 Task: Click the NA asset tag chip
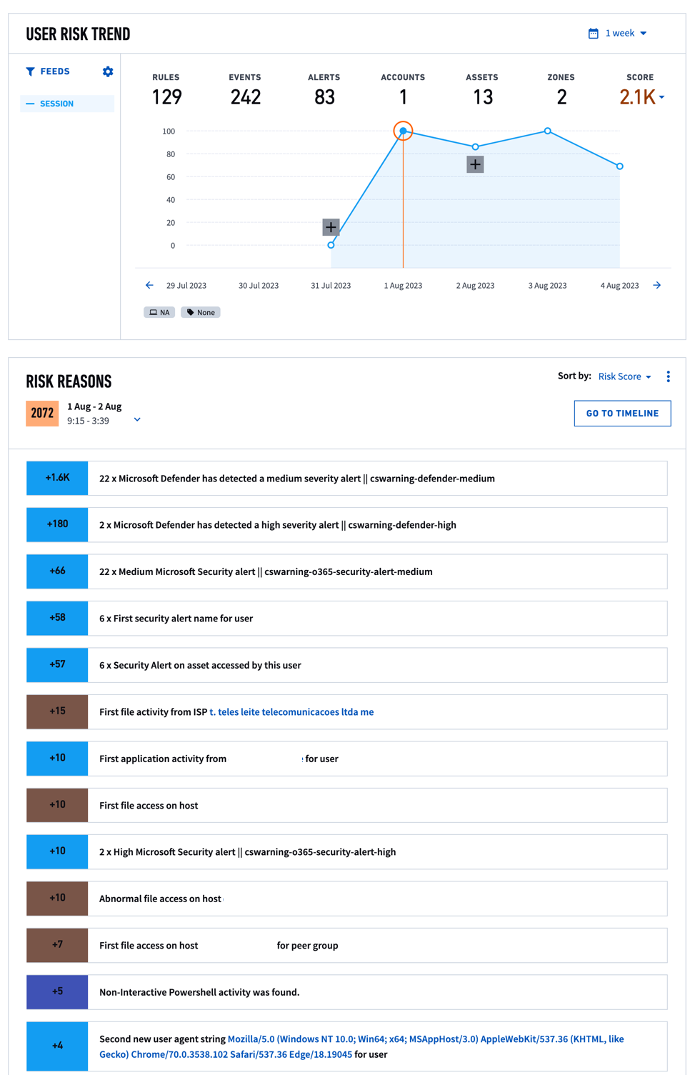pyautogui.click(x=160, y=312)
